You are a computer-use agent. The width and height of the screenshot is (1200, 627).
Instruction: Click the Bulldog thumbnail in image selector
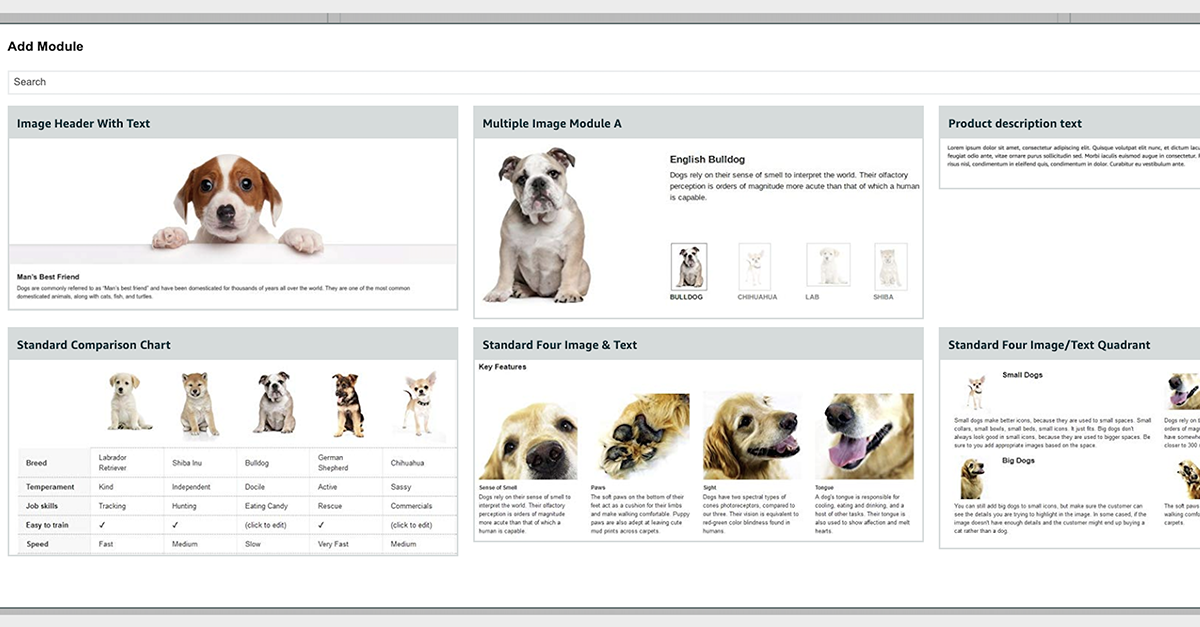pos(689,267)
